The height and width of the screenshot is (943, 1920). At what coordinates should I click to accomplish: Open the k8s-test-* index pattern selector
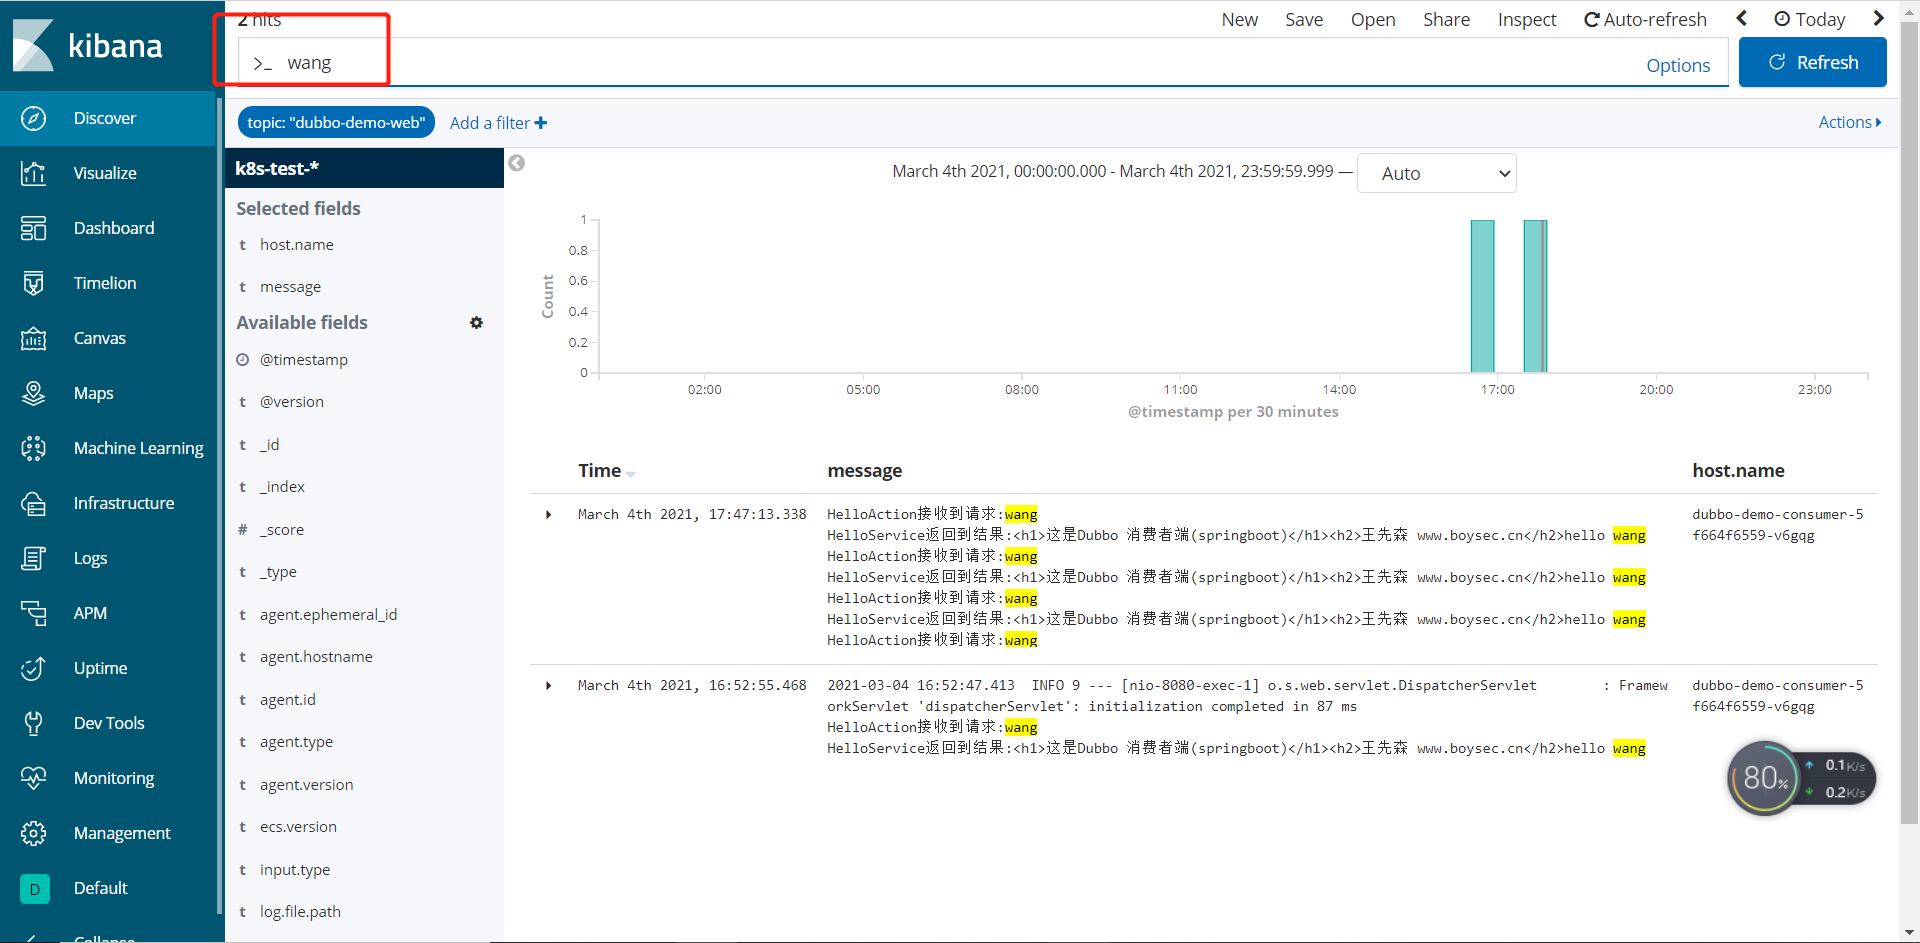click(x=364, y=168)
